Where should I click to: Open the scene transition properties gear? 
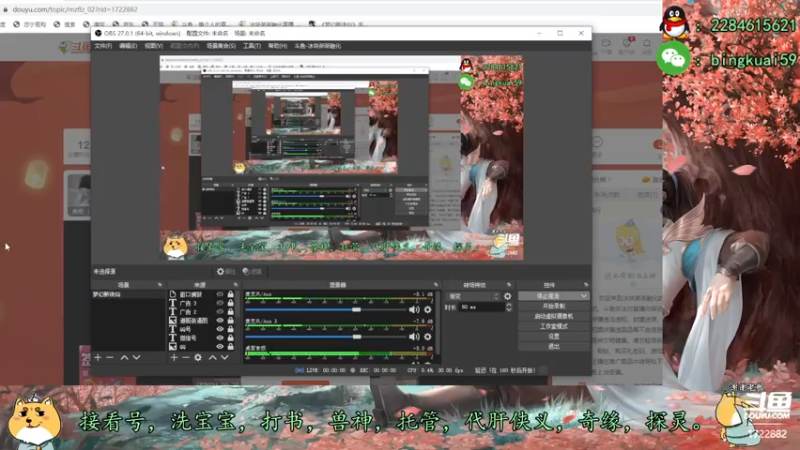click(508, 296)
